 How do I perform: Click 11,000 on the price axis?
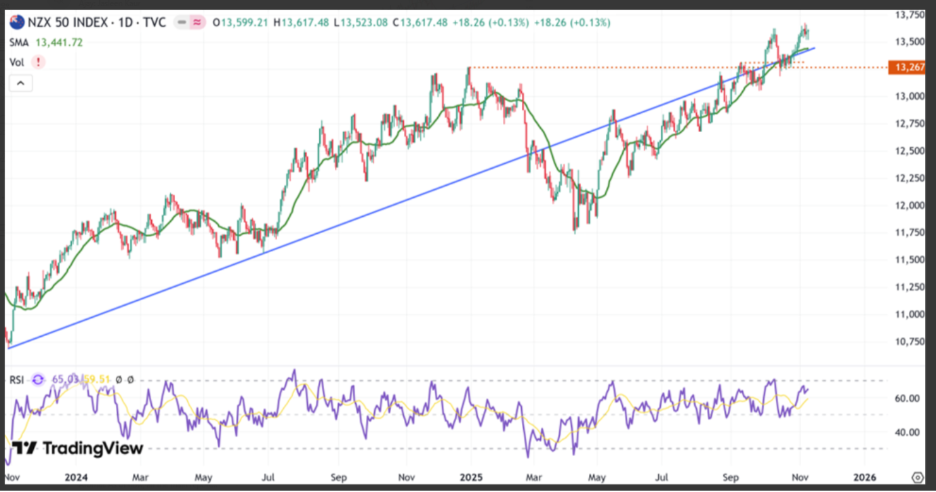point(910,315)
